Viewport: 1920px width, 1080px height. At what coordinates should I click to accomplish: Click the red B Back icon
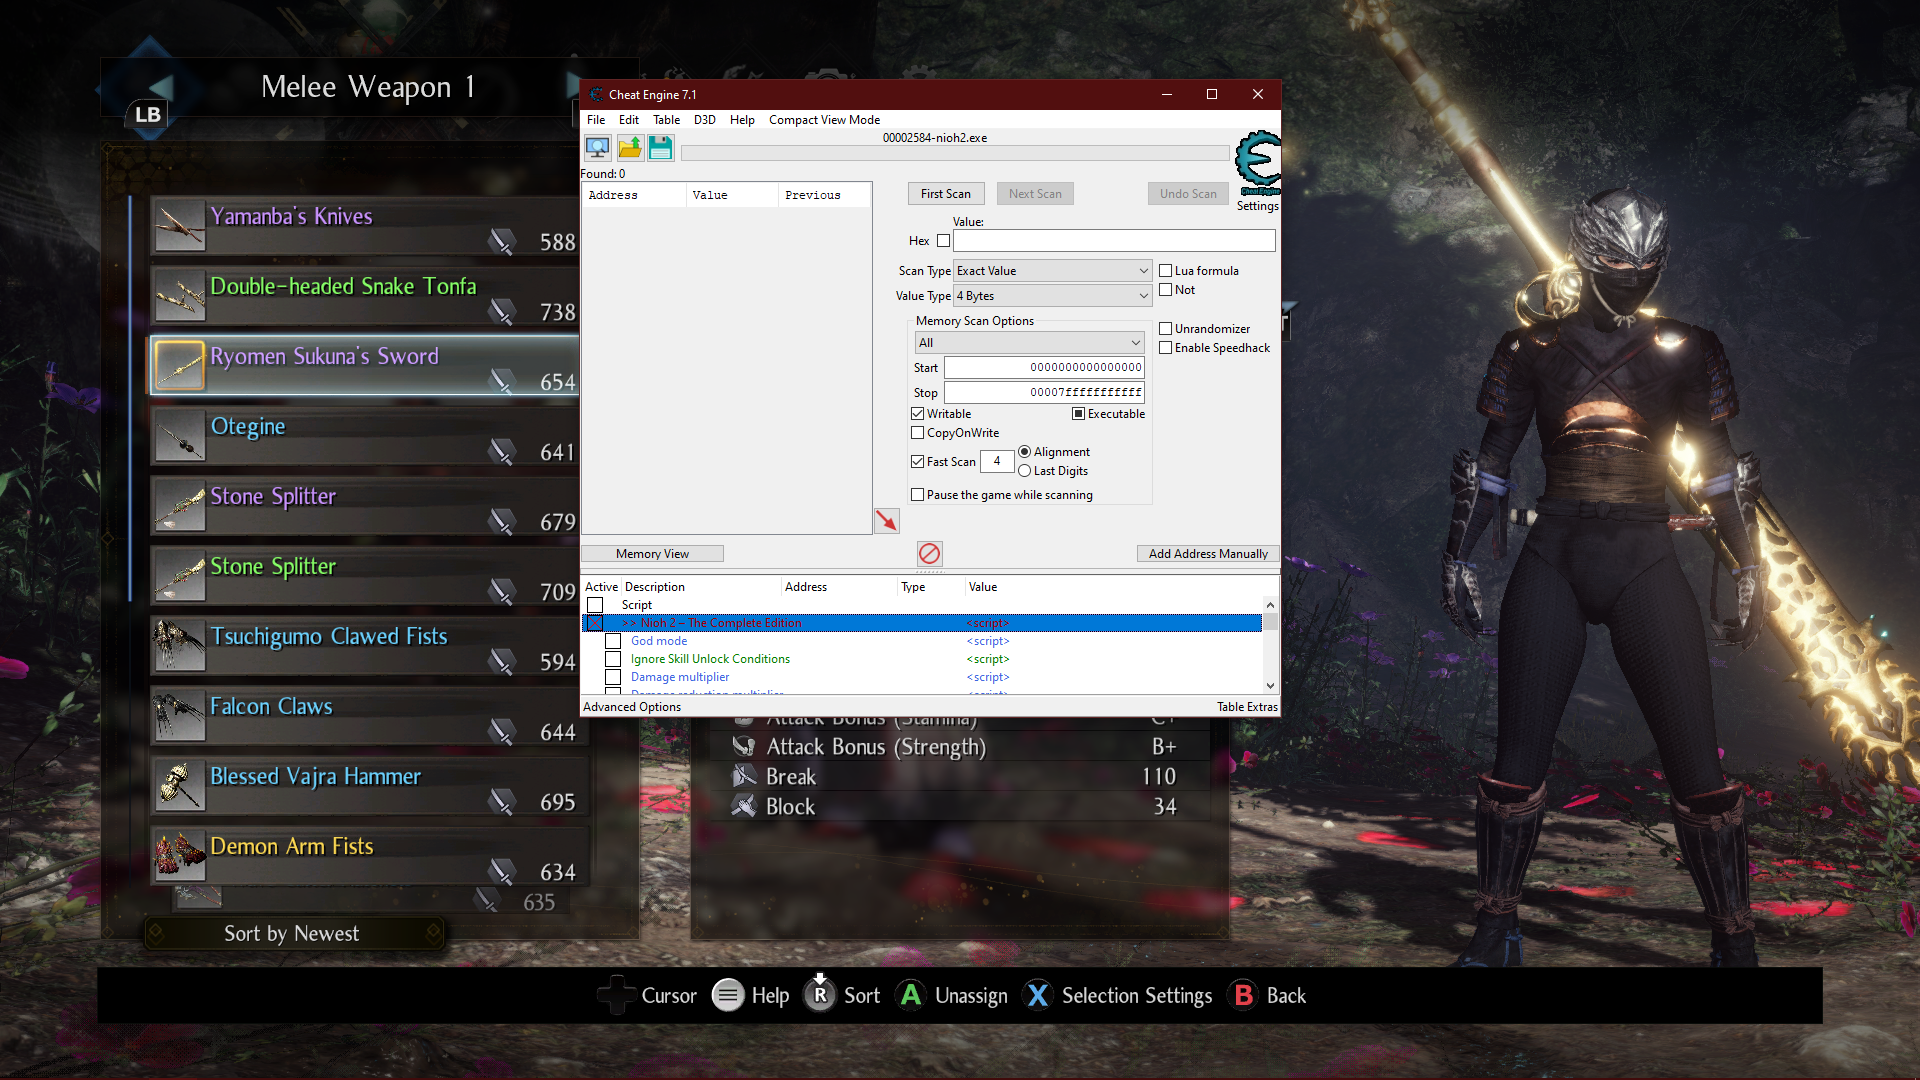tap(1243, 995)
